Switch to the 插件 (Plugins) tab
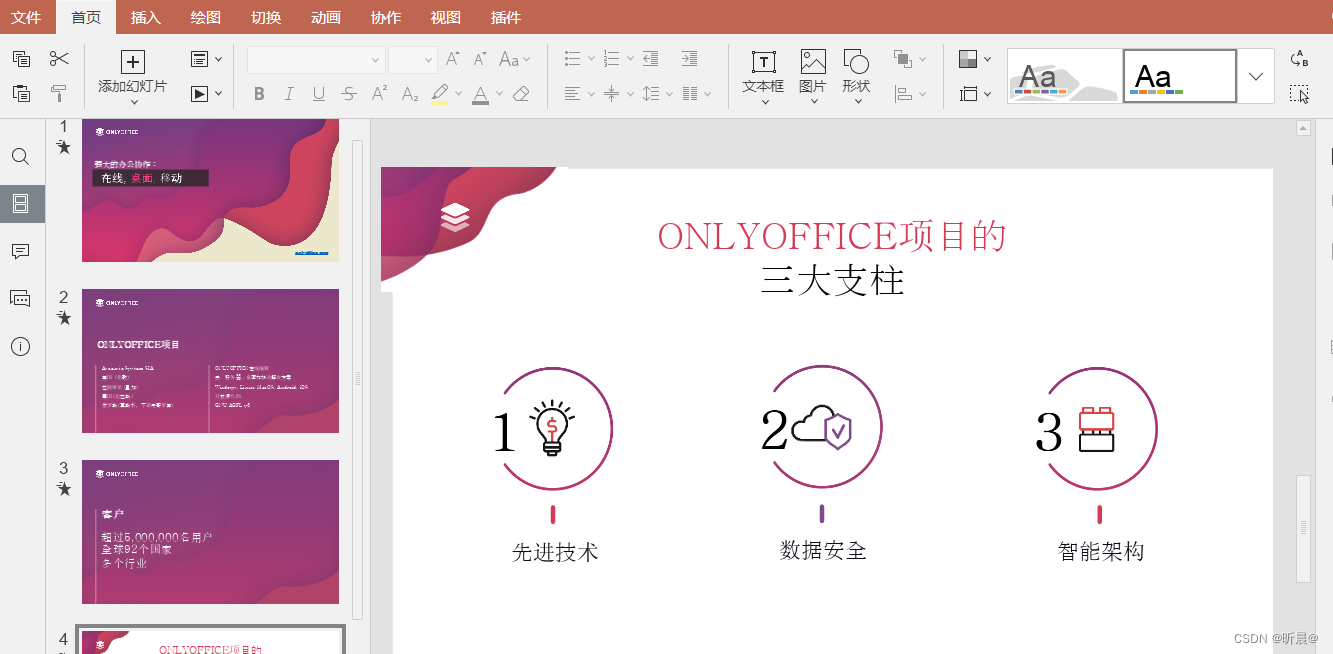 (x=506, y=17)
